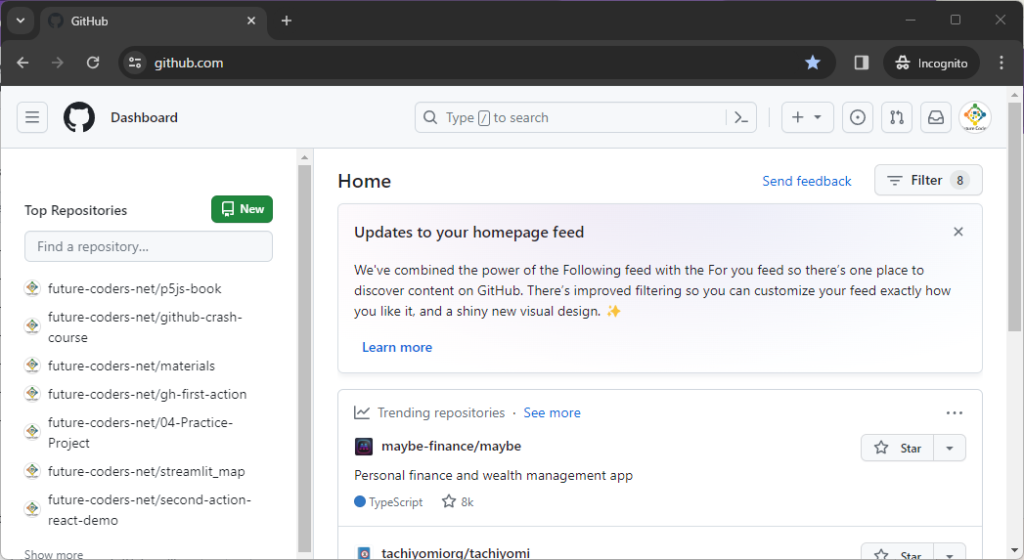1024x560 pixels.
Task: Click Send feedback link
Action: pyautogui.click(x=807, y=181)
